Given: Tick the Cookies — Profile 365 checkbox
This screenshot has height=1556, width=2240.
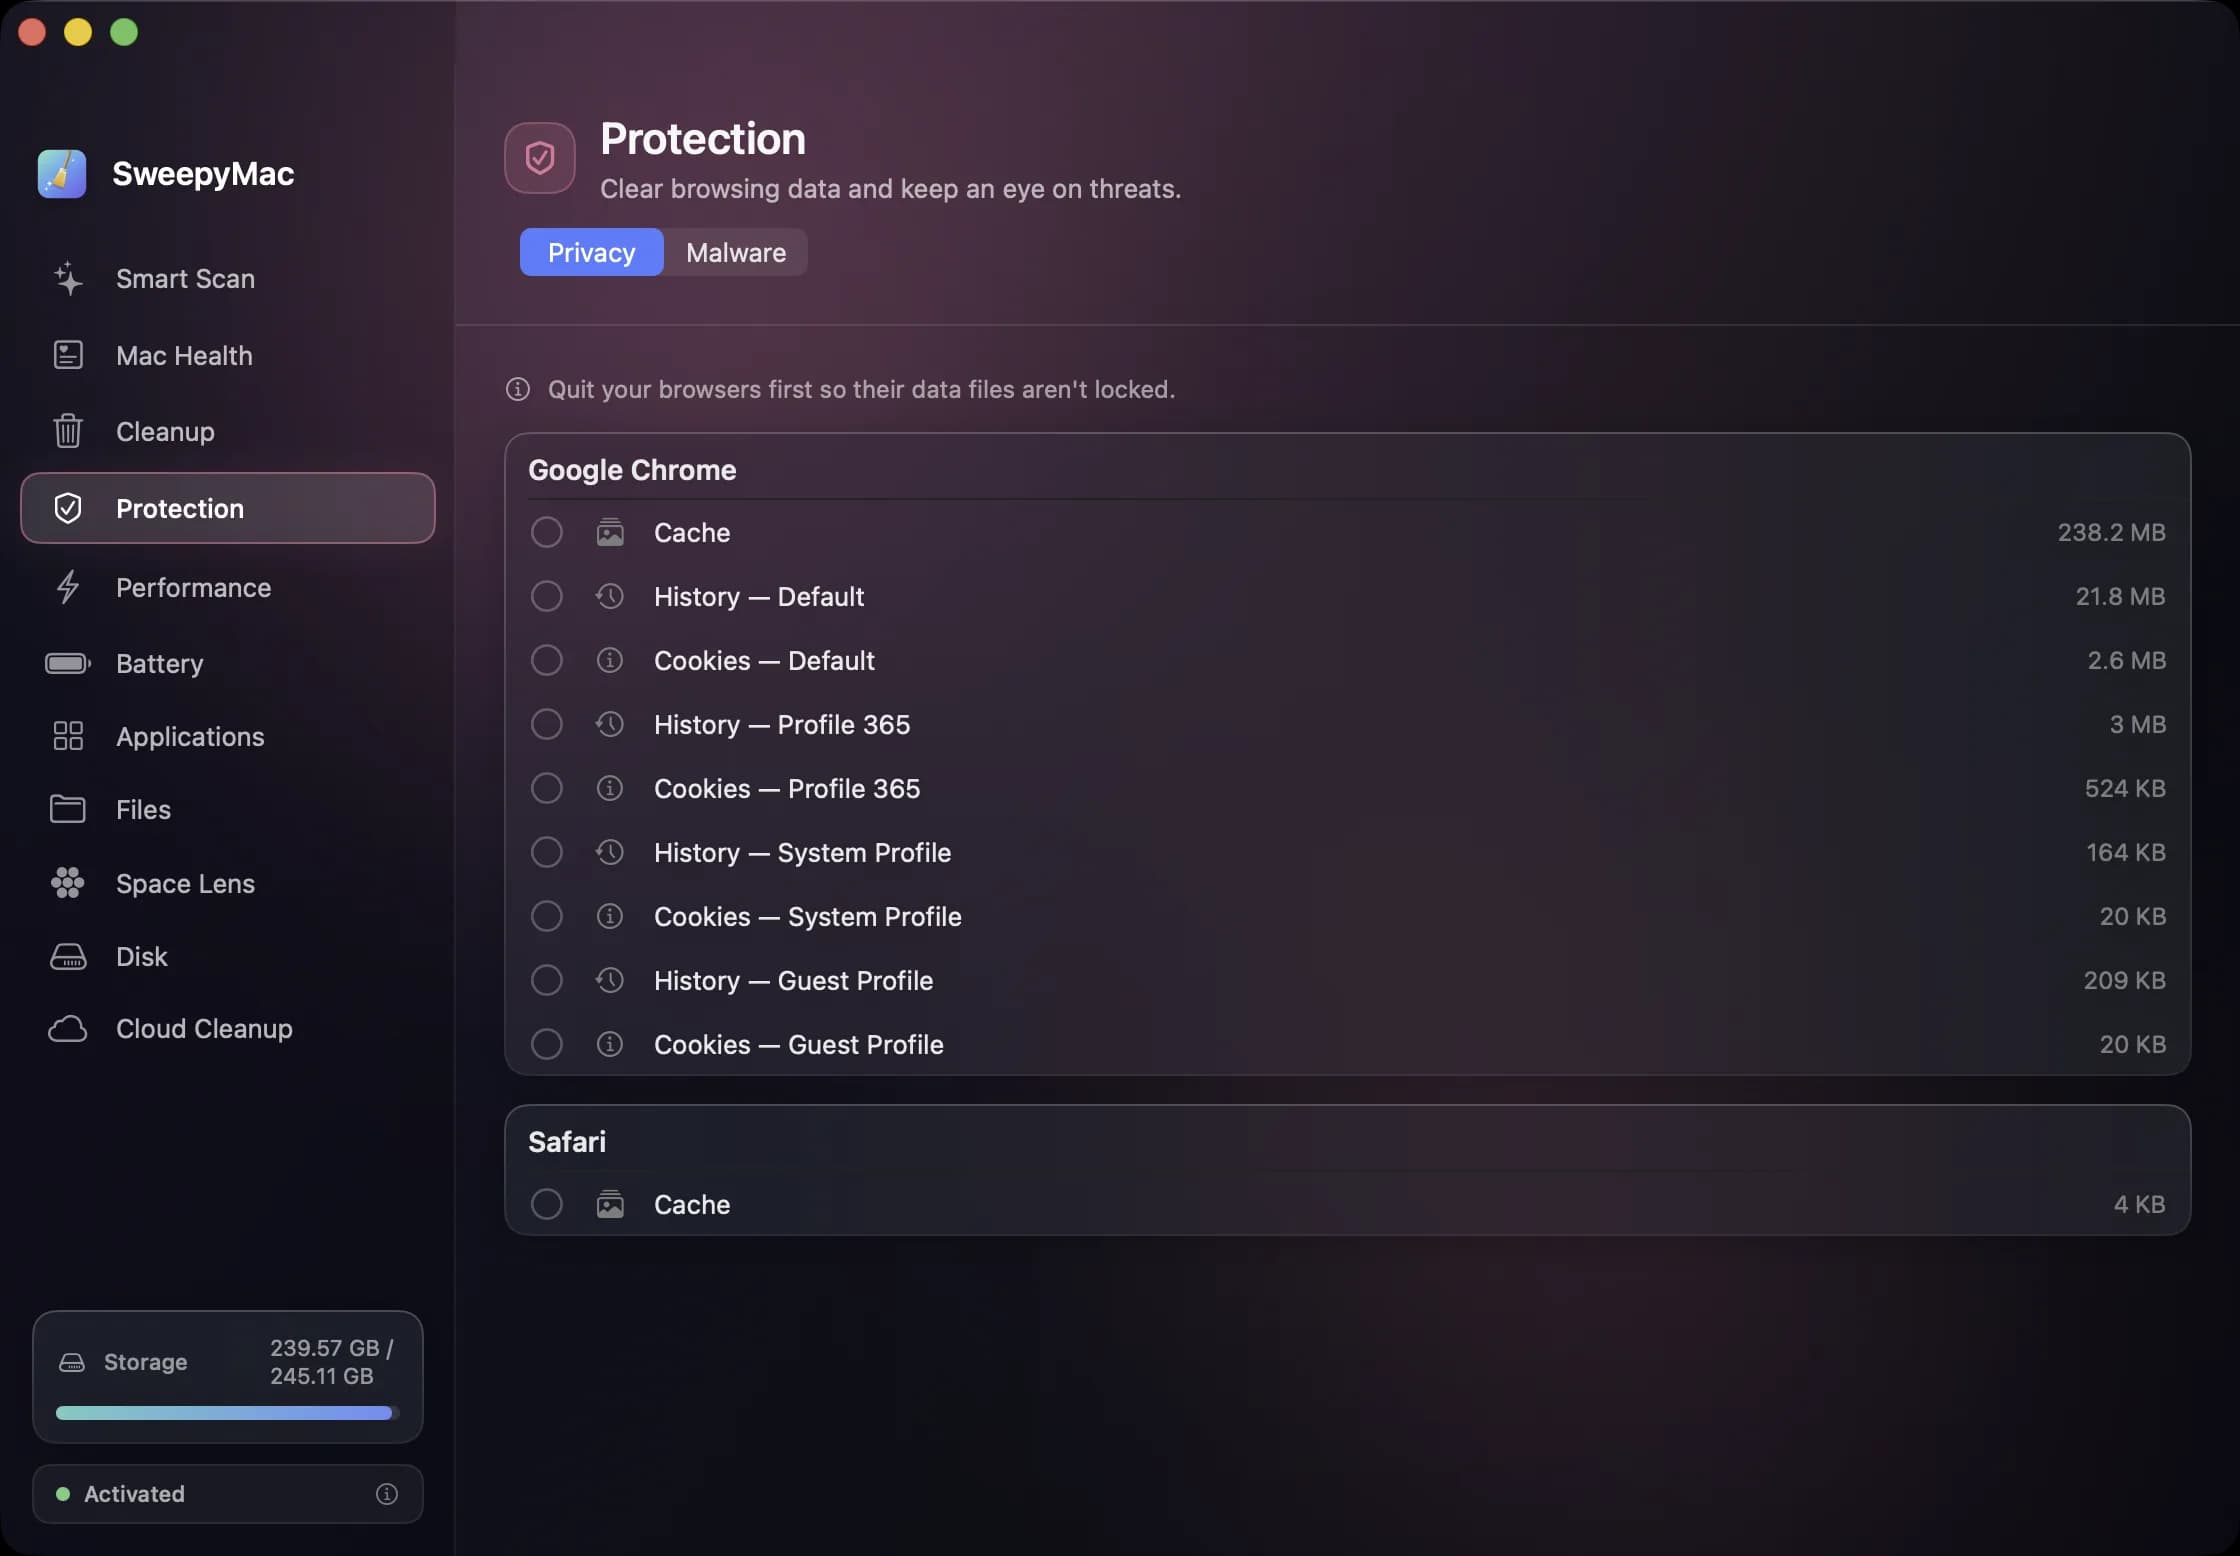Looking at the screenshot, I should tap(546, 789).
